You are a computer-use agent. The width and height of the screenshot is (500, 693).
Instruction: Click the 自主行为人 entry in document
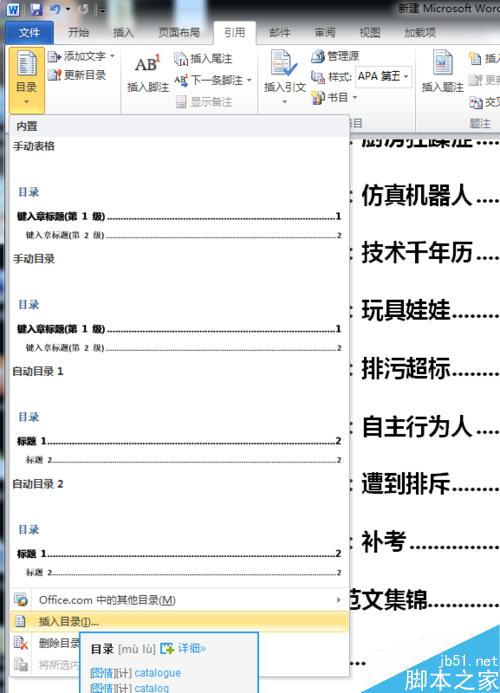click(x=417, y=426)
